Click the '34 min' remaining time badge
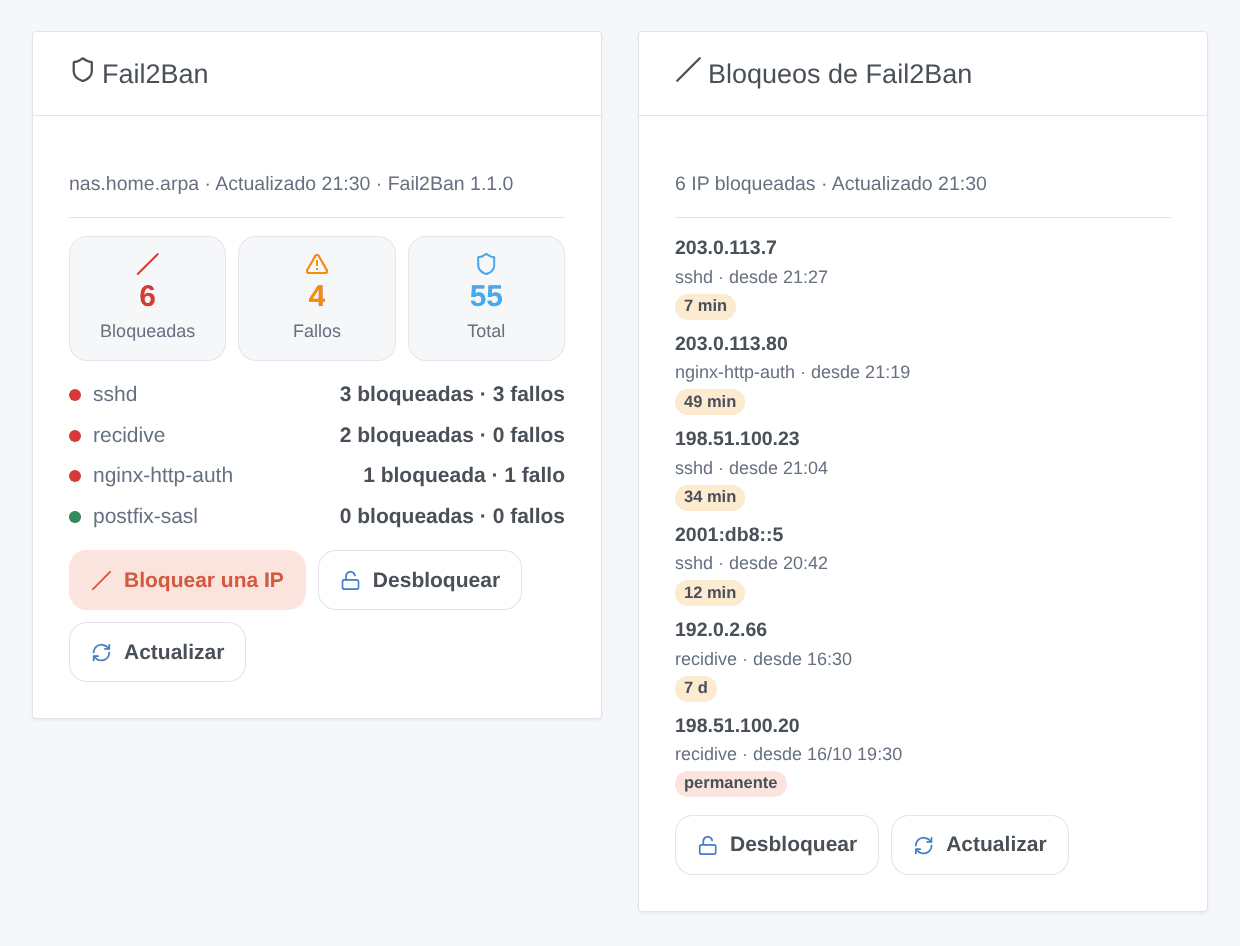 710,497
